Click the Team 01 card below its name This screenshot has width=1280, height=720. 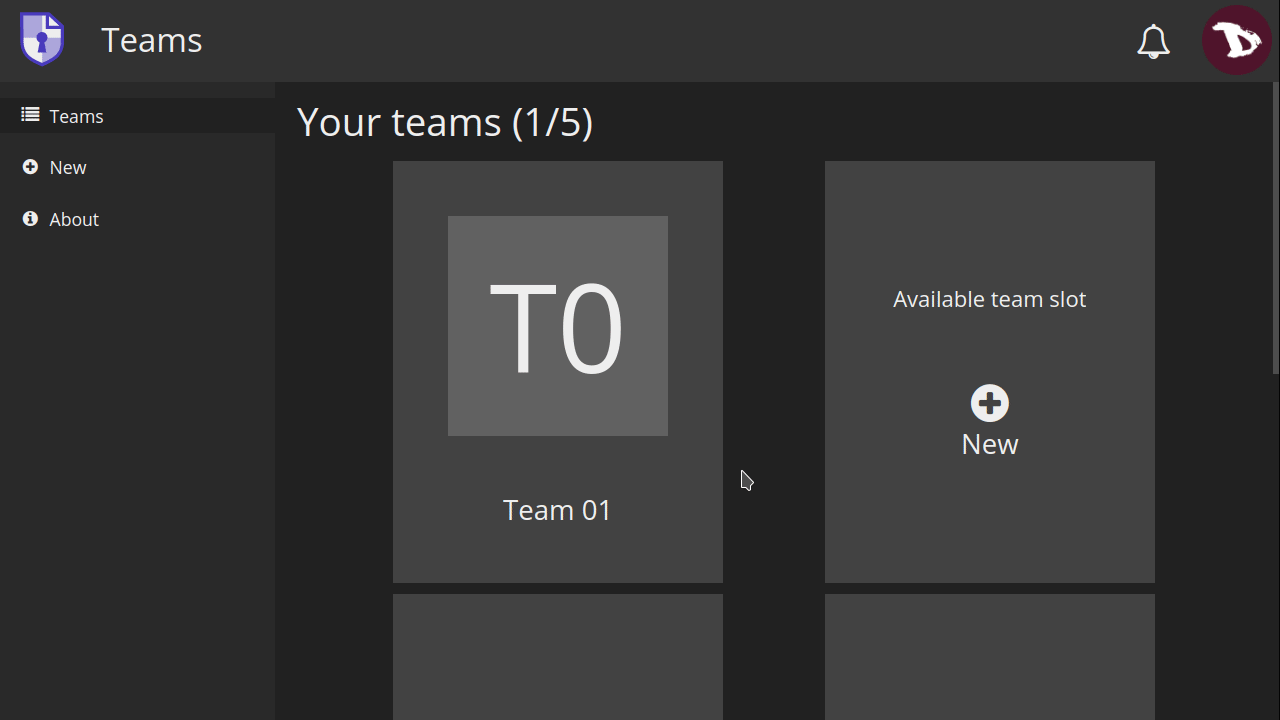point(557,555)
